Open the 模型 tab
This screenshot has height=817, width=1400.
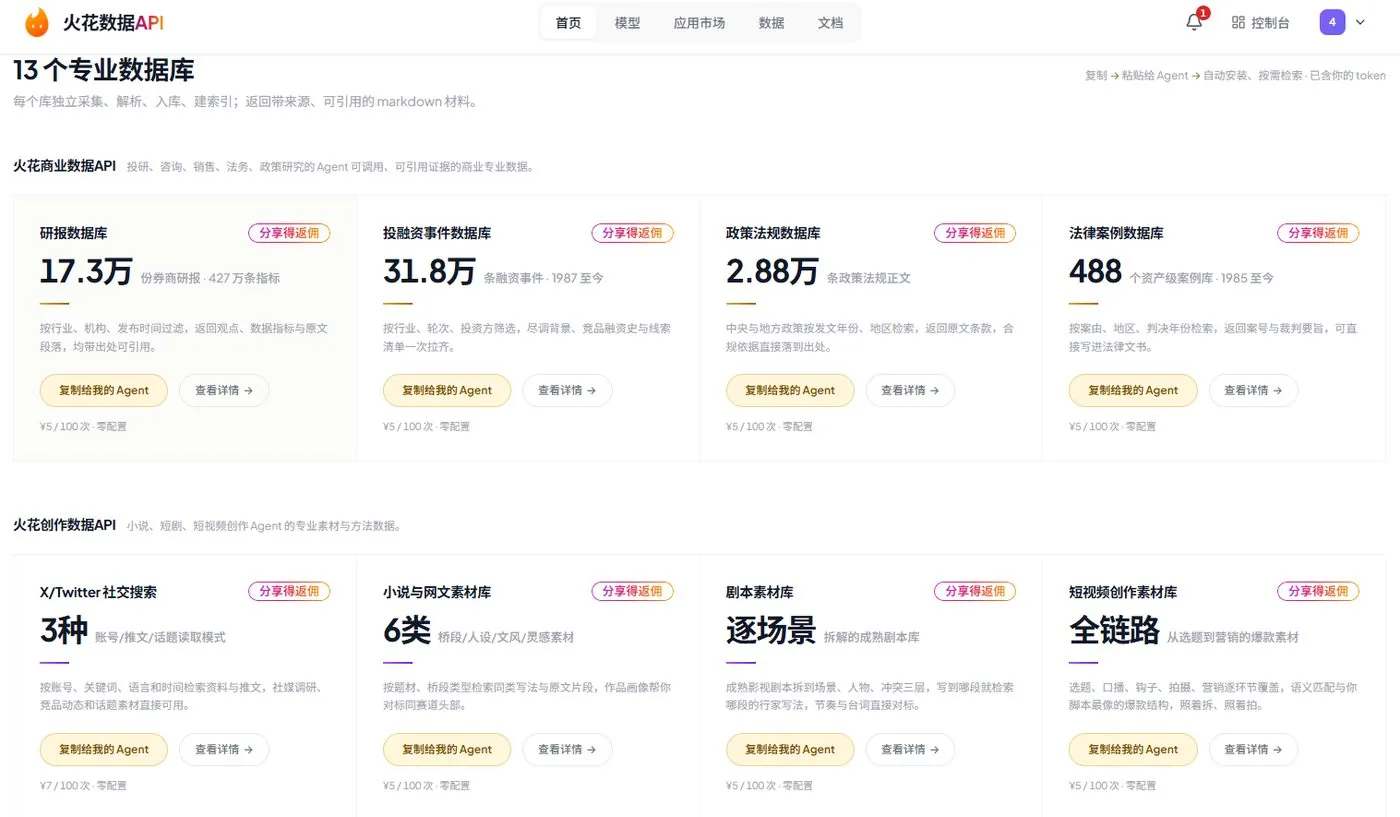tap(627, 22)
